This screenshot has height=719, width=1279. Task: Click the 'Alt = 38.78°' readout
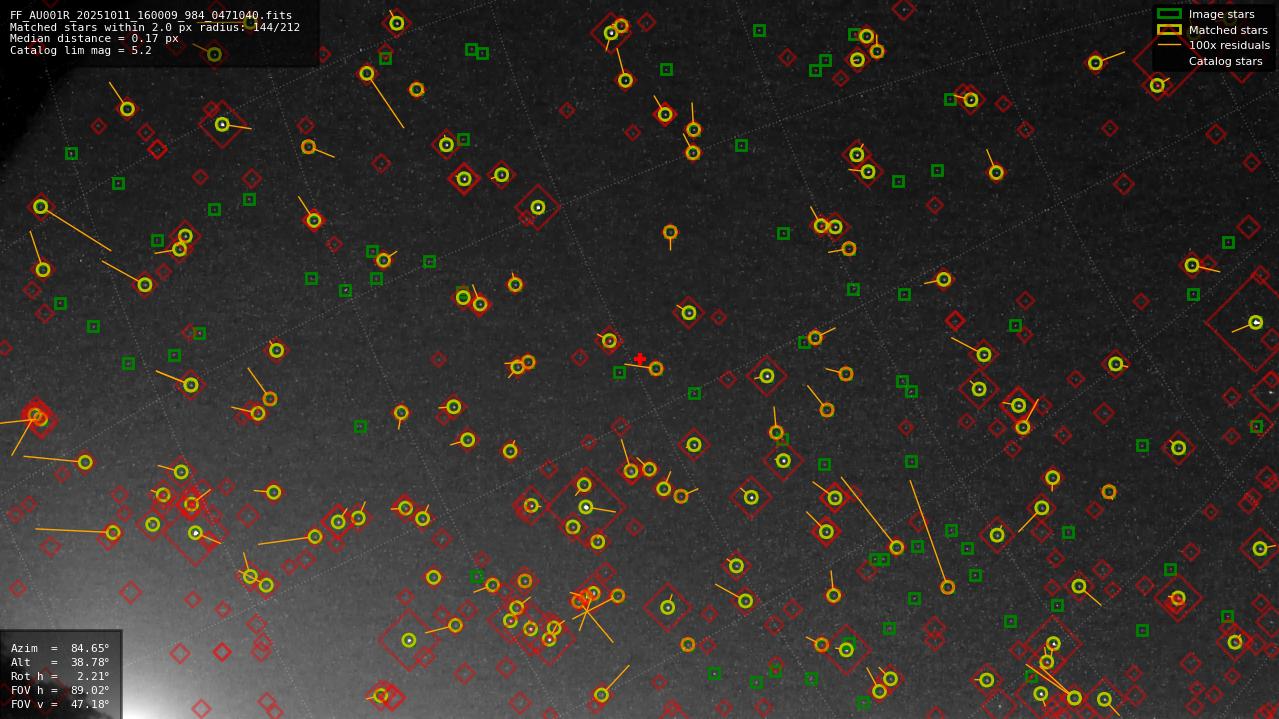[x=60, y=662]
